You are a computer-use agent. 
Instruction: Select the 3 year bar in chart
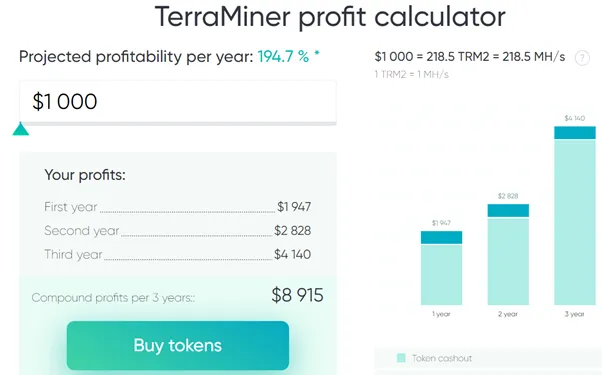click(575, 216)
